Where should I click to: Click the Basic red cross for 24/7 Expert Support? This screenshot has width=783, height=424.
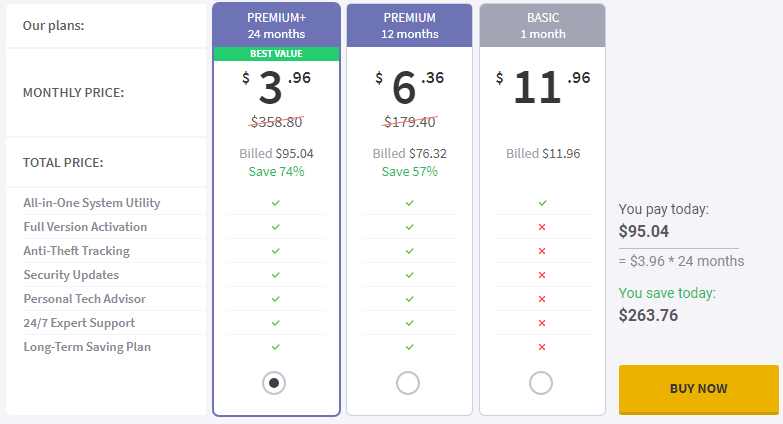click(542, 323)
